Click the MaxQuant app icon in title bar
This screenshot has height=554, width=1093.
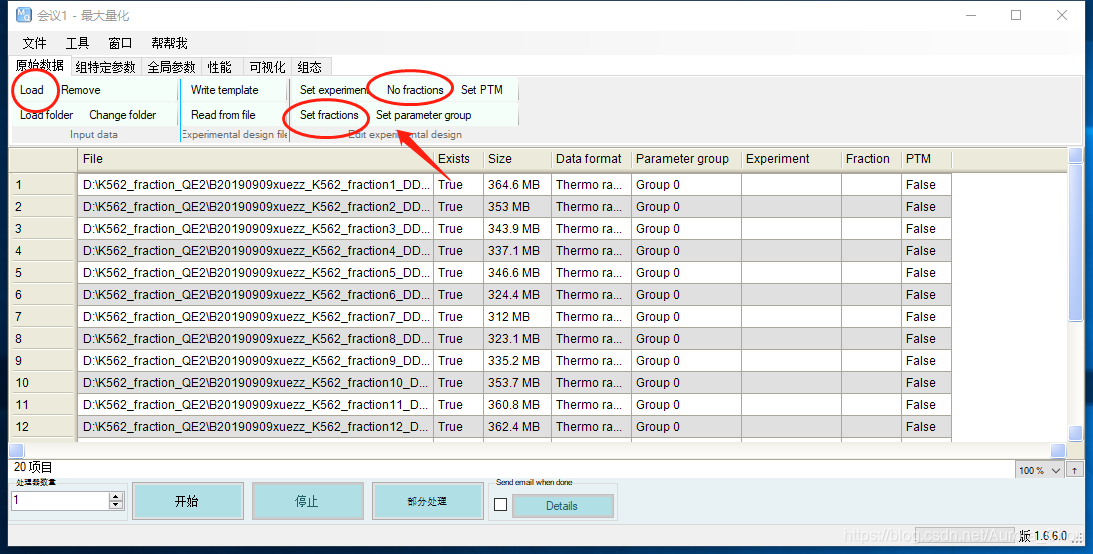click(x=24, y=15)
